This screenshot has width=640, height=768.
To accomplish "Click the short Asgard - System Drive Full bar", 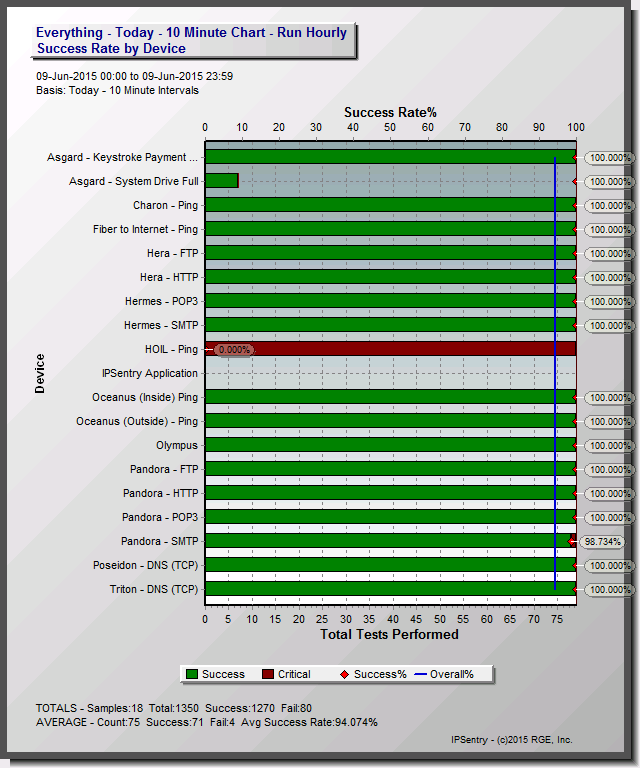I will (x=221, y=181).
